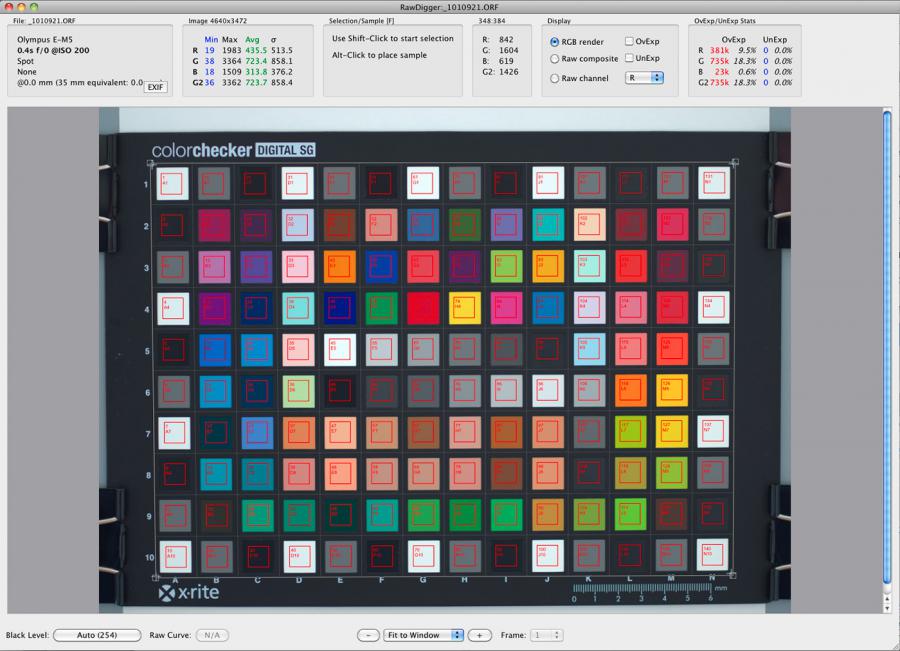The width and height of the screenshot is (900, 651).
Task: Pick the peach patch K2 on the chart
Action: [x=589, y=224]
